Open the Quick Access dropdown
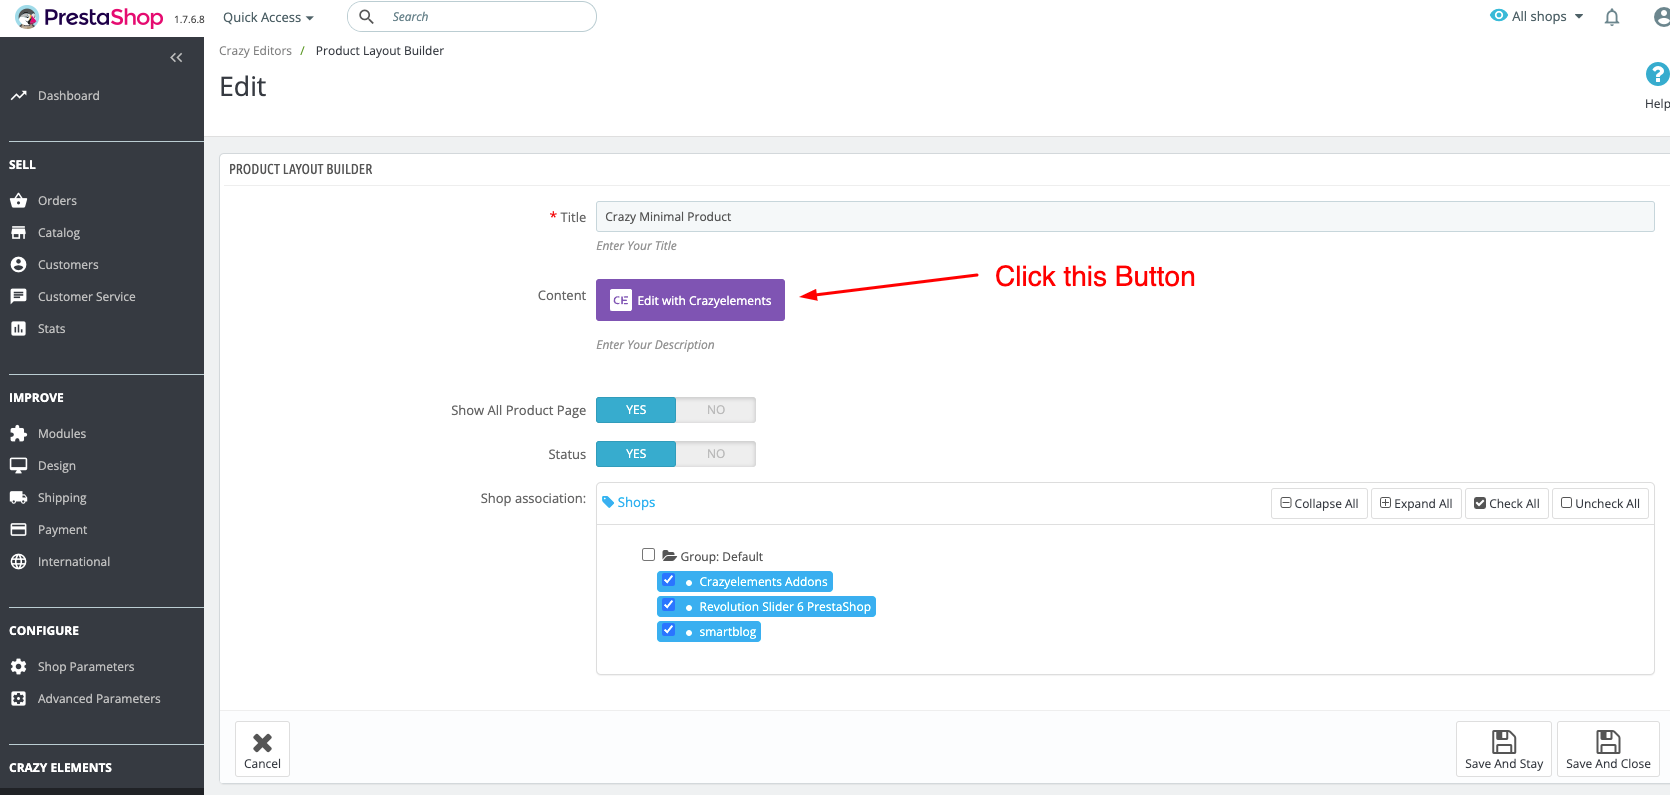Image resolution: width=1670 pixels, height=795 pixels. [268, 18]
